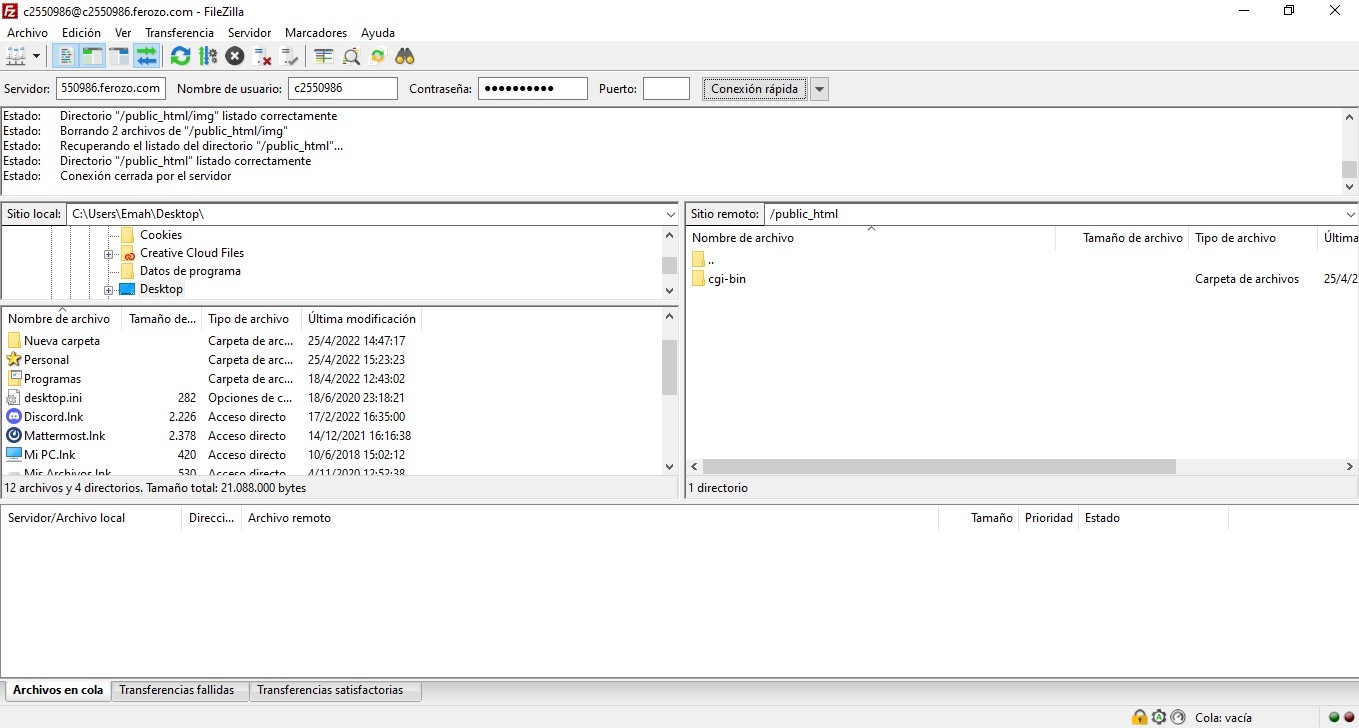1359x728 pixels.
Task: Open the Transferencia menu
Action: tap(179, 33)
